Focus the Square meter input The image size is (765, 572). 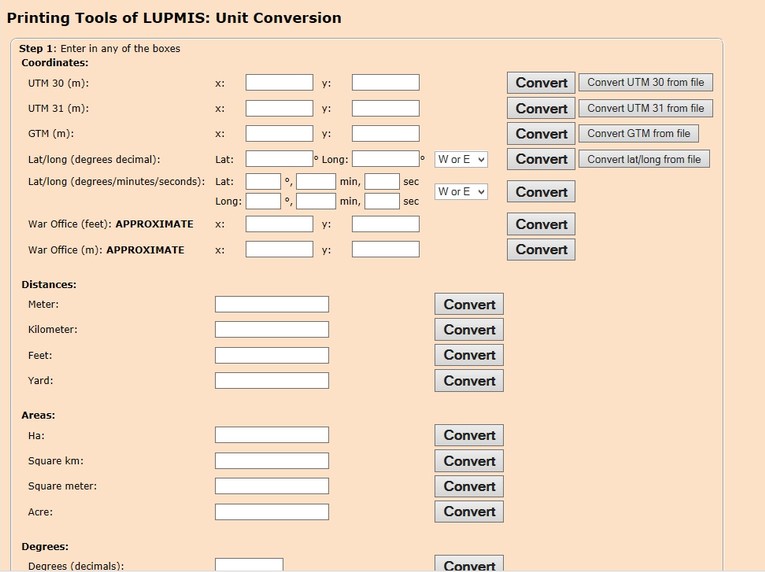[x=272, y=486]
